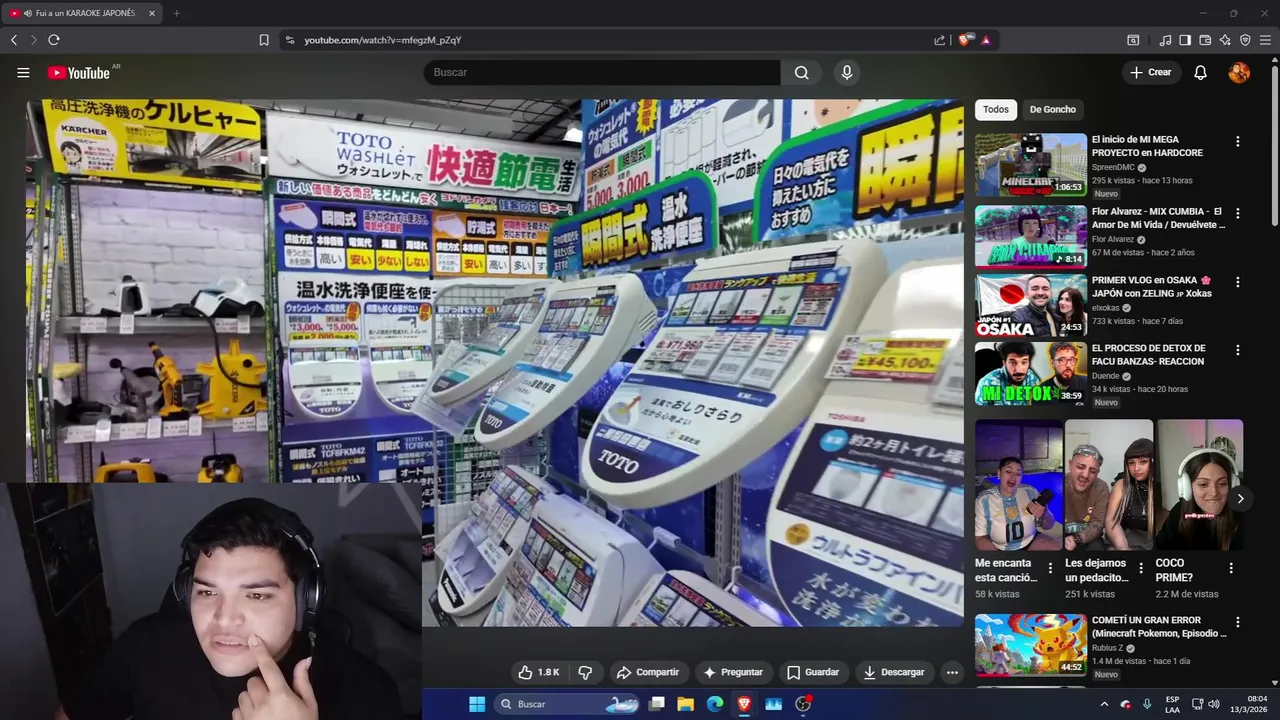Show next shorts with arrow

point(1240,498)
